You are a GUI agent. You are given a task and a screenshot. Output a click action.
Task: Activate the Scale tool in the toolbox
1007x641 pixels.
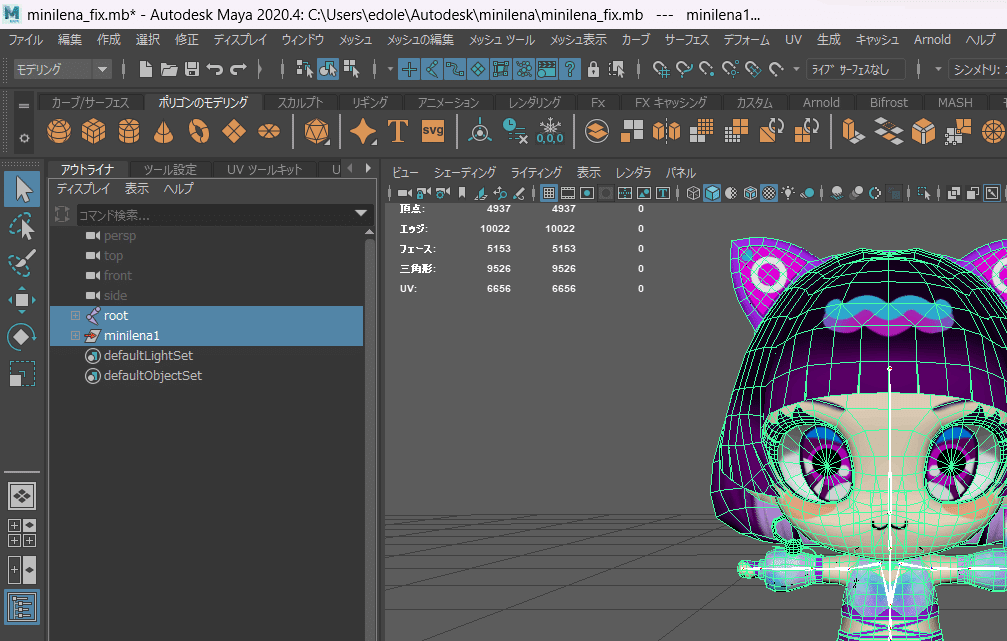[x=22, y=374]
